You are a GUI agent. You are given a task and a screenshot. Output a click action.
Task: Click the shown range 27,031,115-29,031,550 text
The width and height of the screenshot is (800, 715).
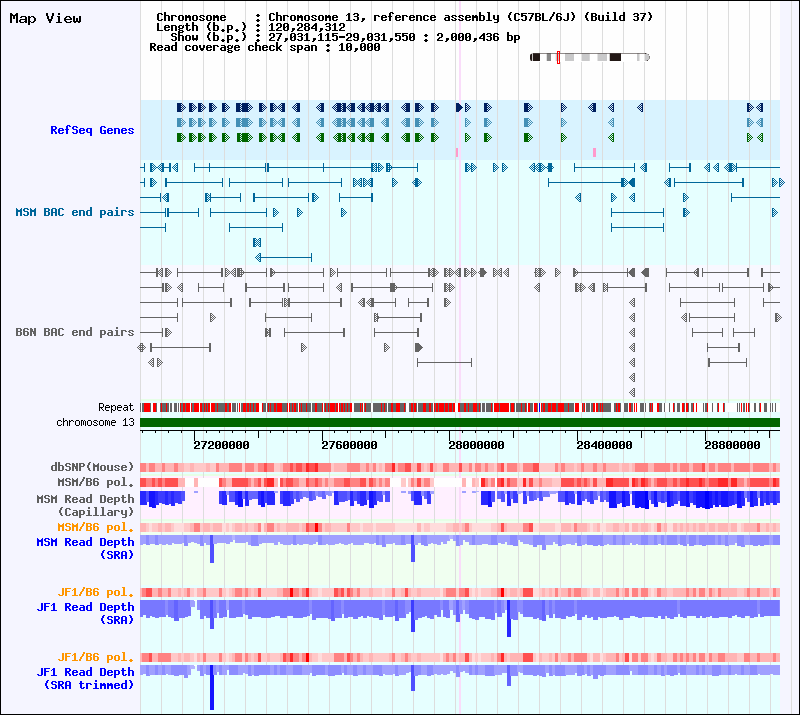tap(342, 37)
